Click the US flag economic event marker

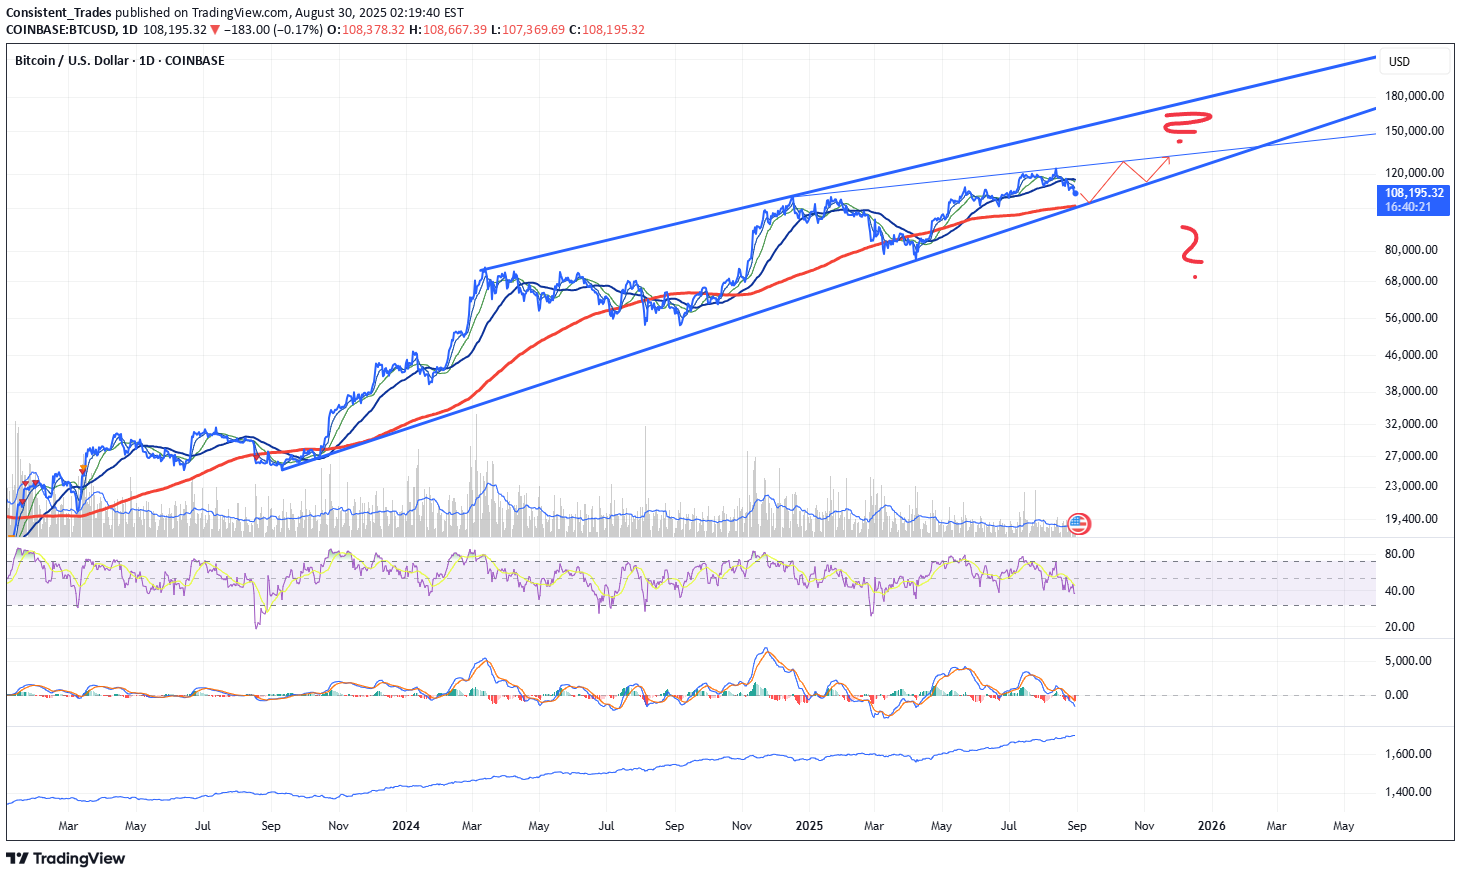[1078, 523]
